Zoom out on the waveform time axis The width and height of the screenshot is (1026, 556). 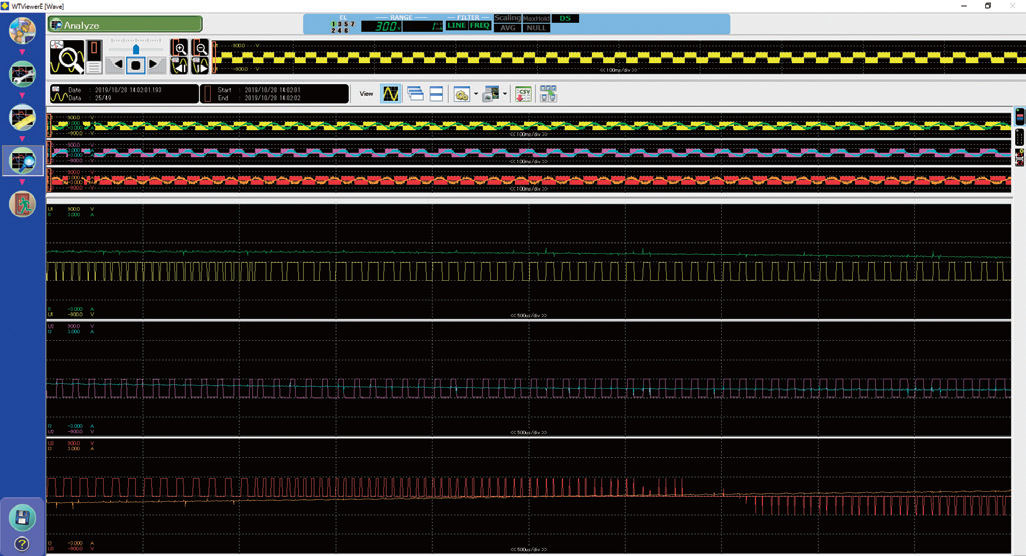click(200, 48)
